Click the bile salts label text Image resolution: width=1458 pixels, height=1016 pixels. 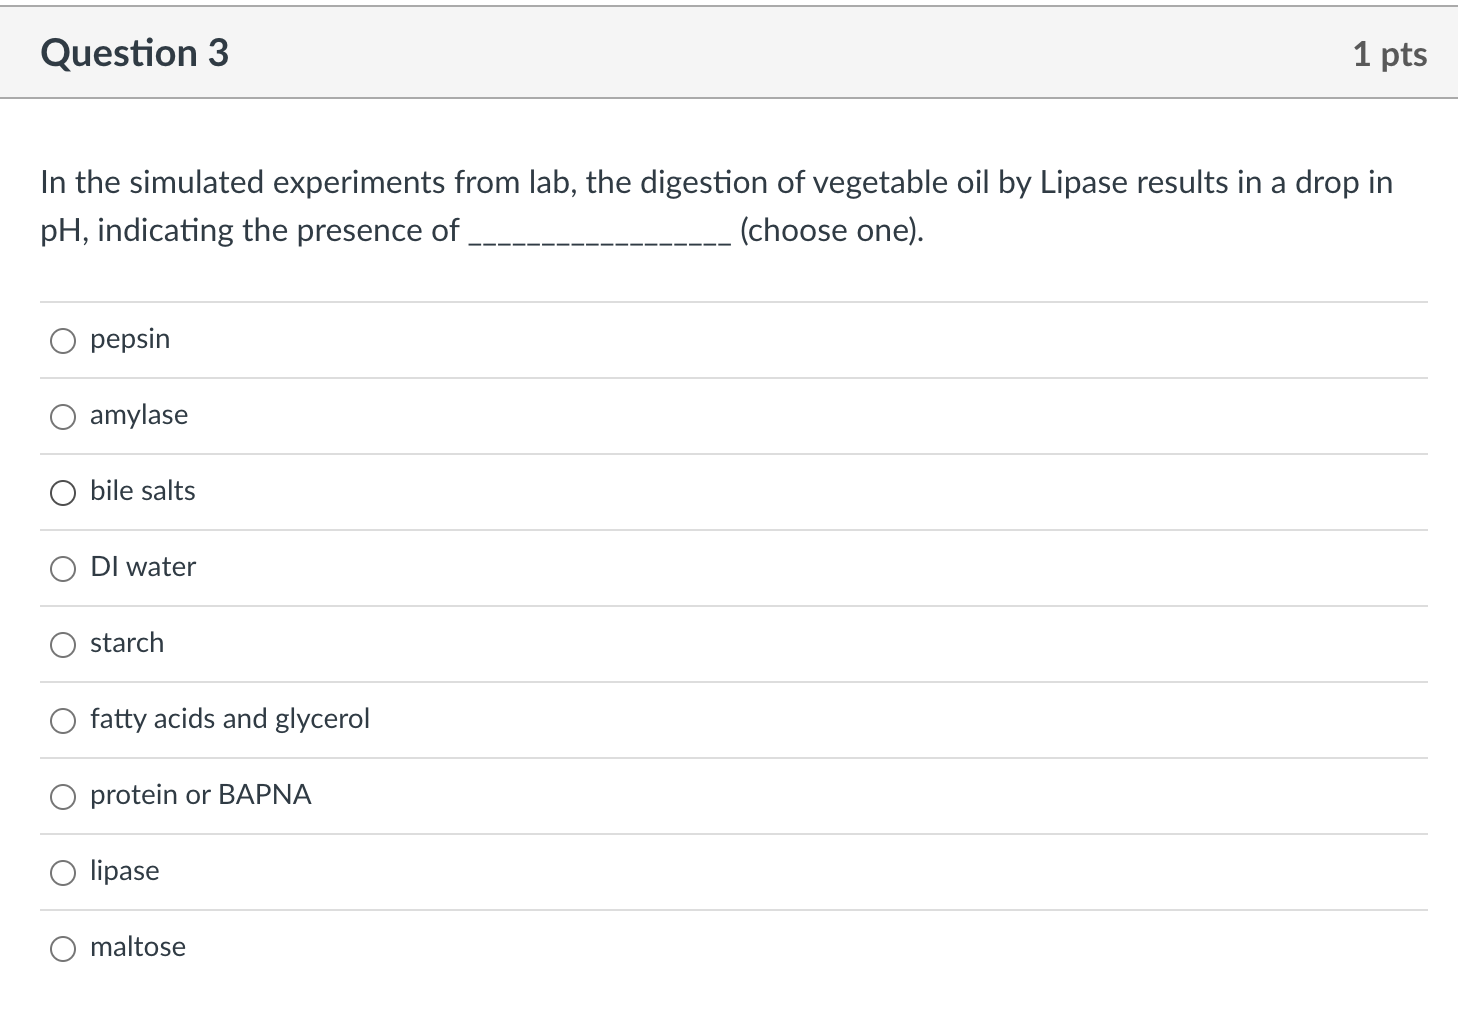pyautogui.click(x=142, y=491)
